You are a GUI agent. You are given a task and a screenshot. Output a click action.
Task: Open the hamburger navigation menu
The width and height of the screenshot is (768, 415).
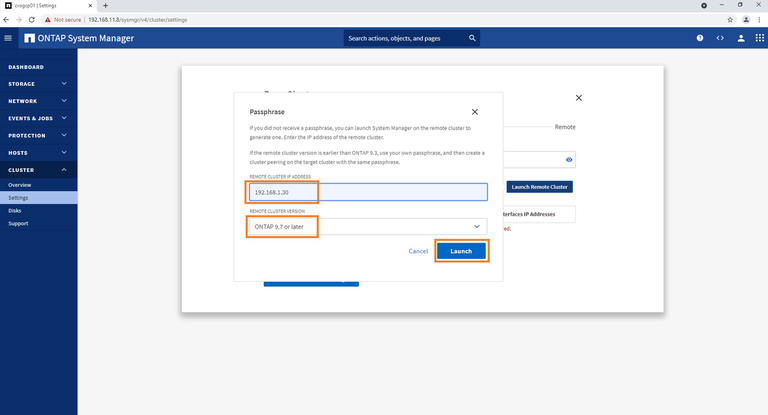[x=9, y=38]
